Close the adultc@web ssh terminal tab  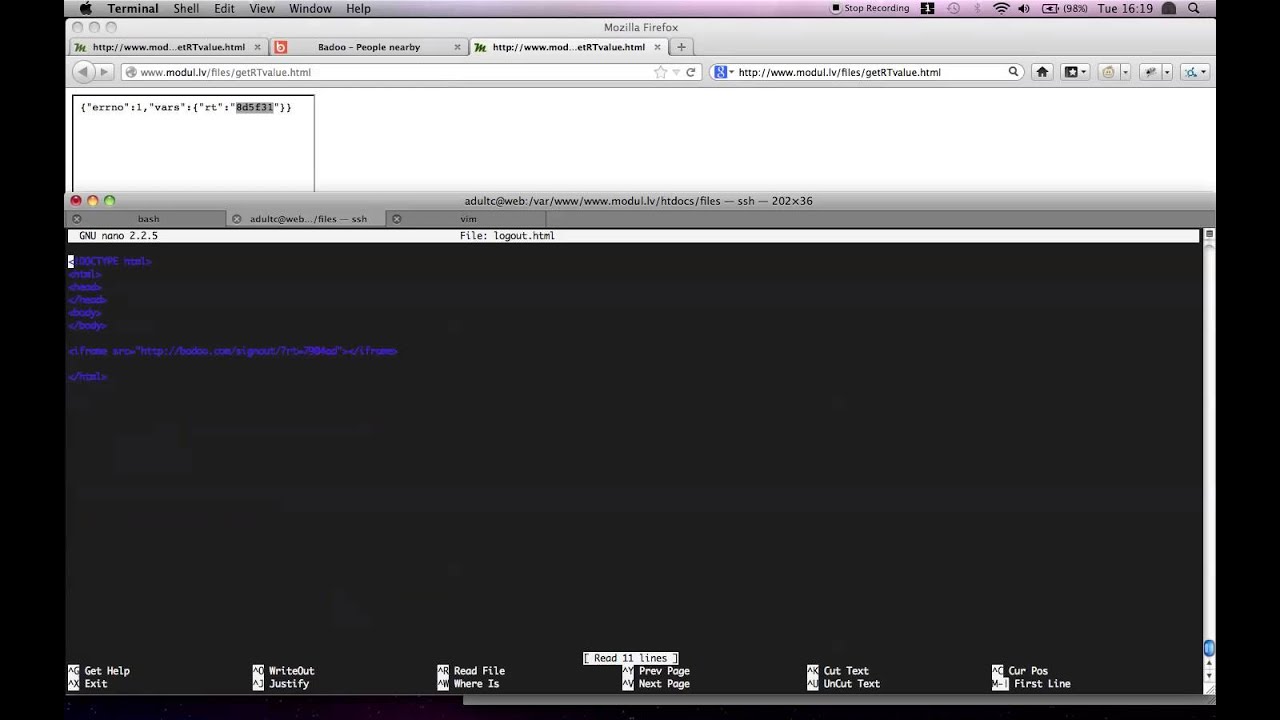(237, 219)
